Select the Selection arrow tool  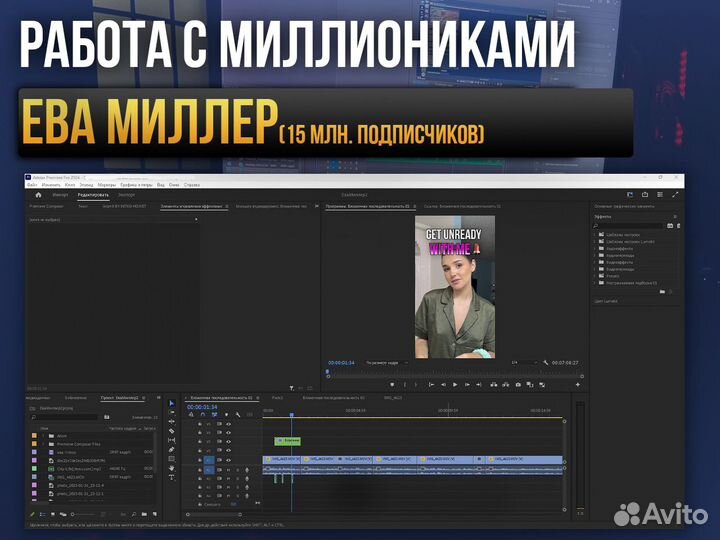[x=172, y=403]
